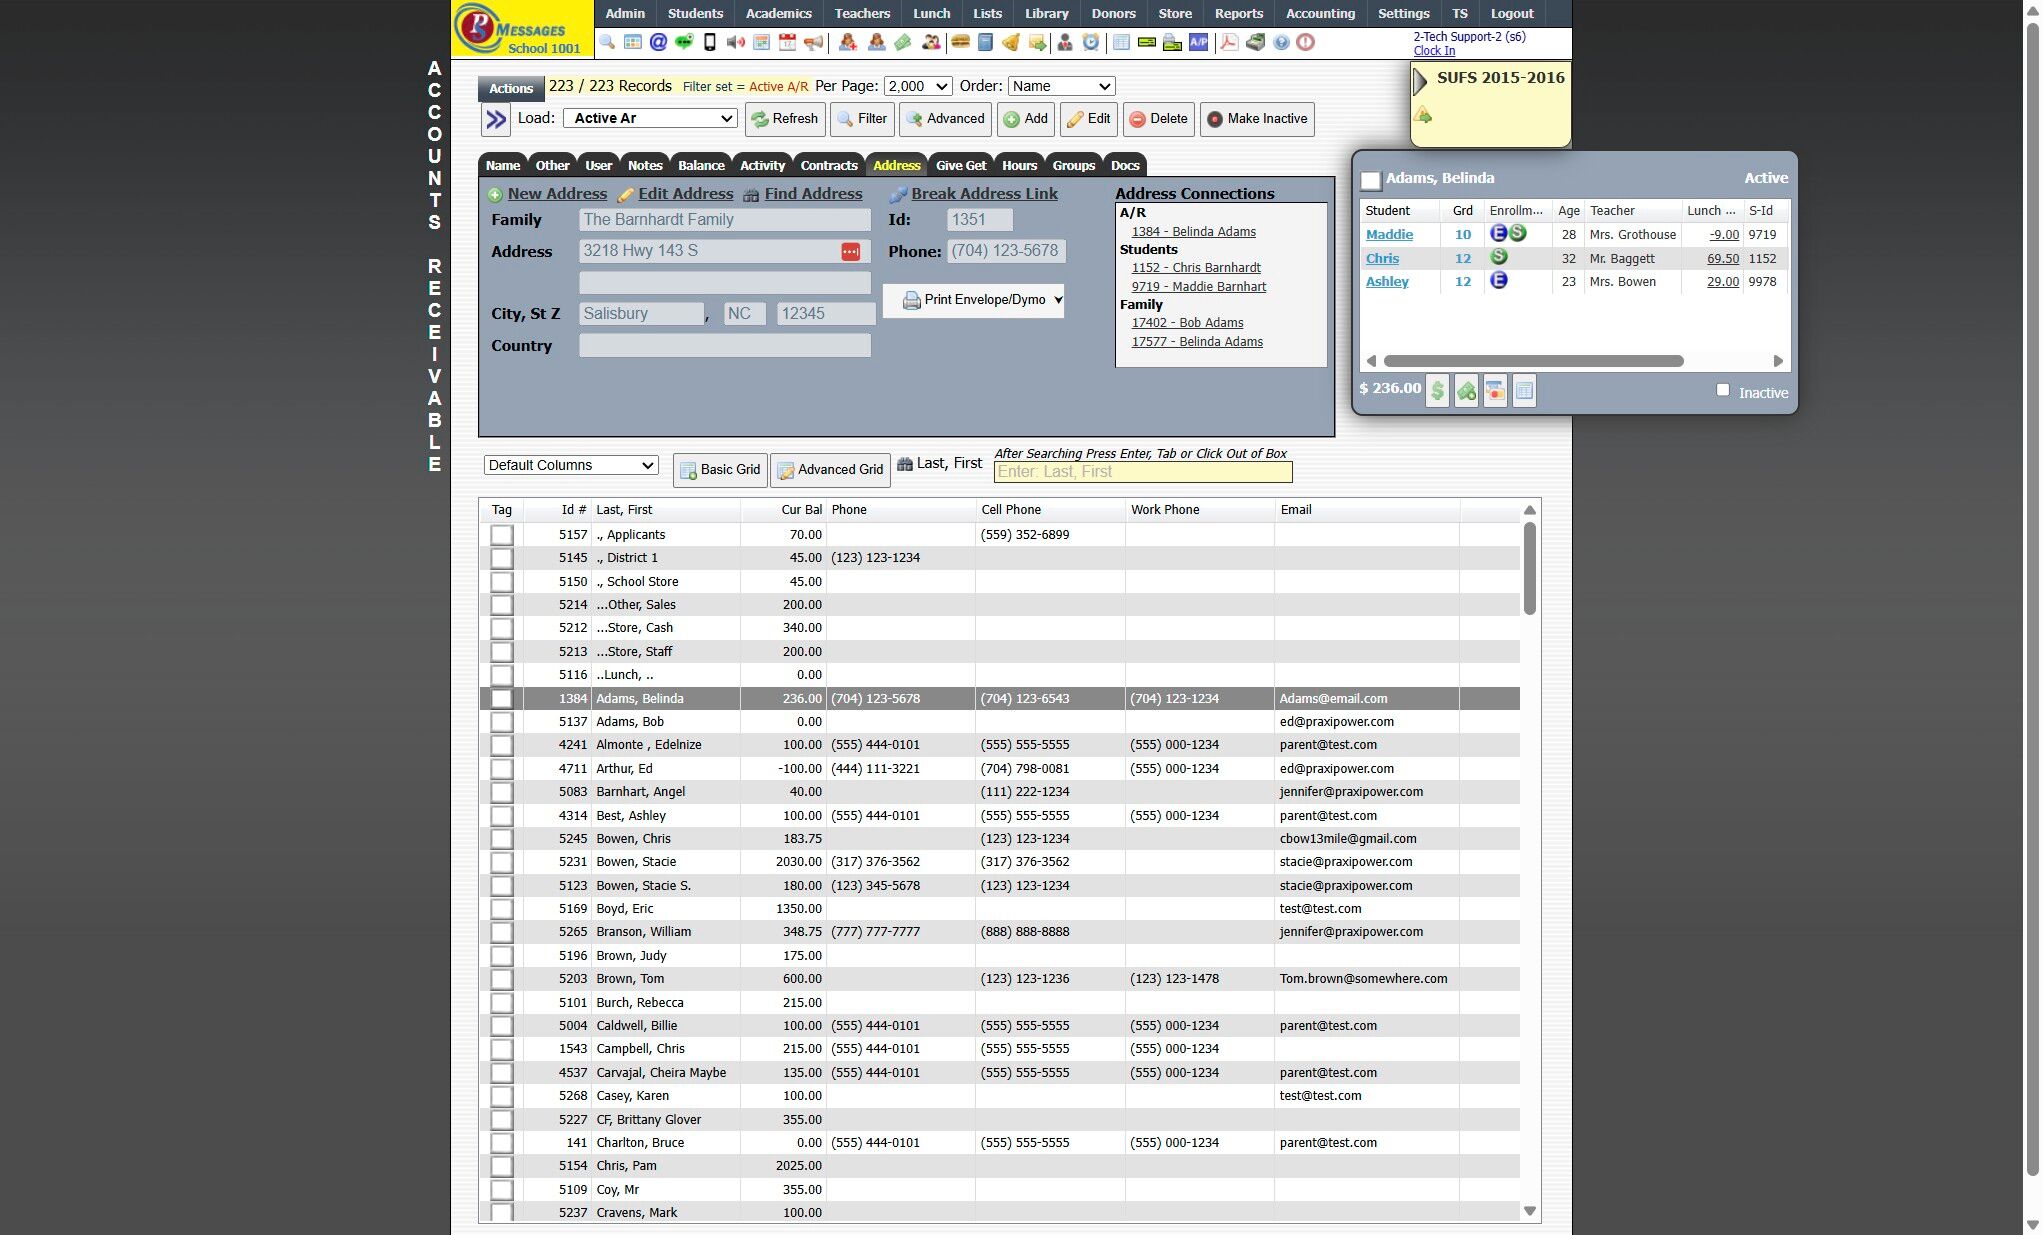Click the green chat bubble icon

(684, 42)
